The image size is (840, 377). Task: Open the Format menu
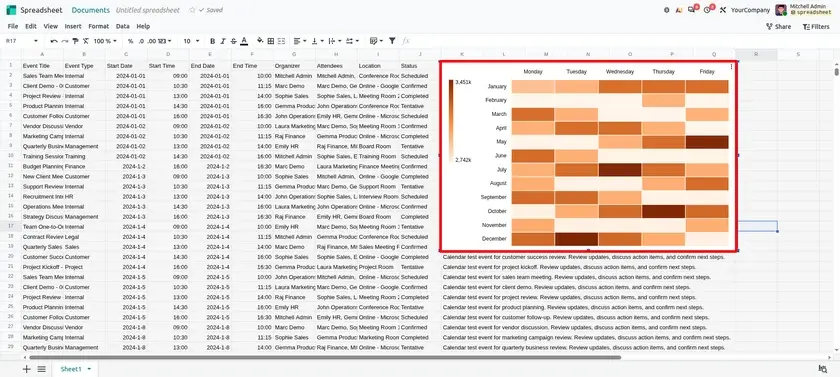[x=99, y=26]
